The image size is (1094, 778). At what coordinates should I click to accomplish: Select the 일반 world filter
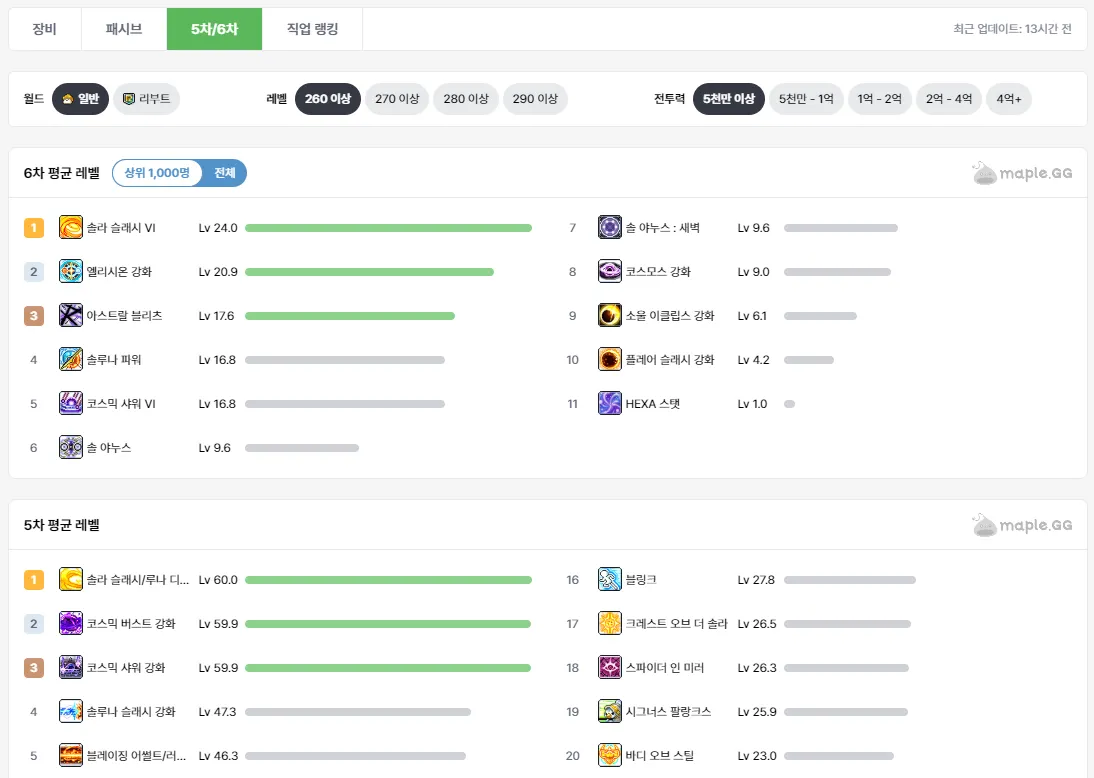tap(80, 98)
